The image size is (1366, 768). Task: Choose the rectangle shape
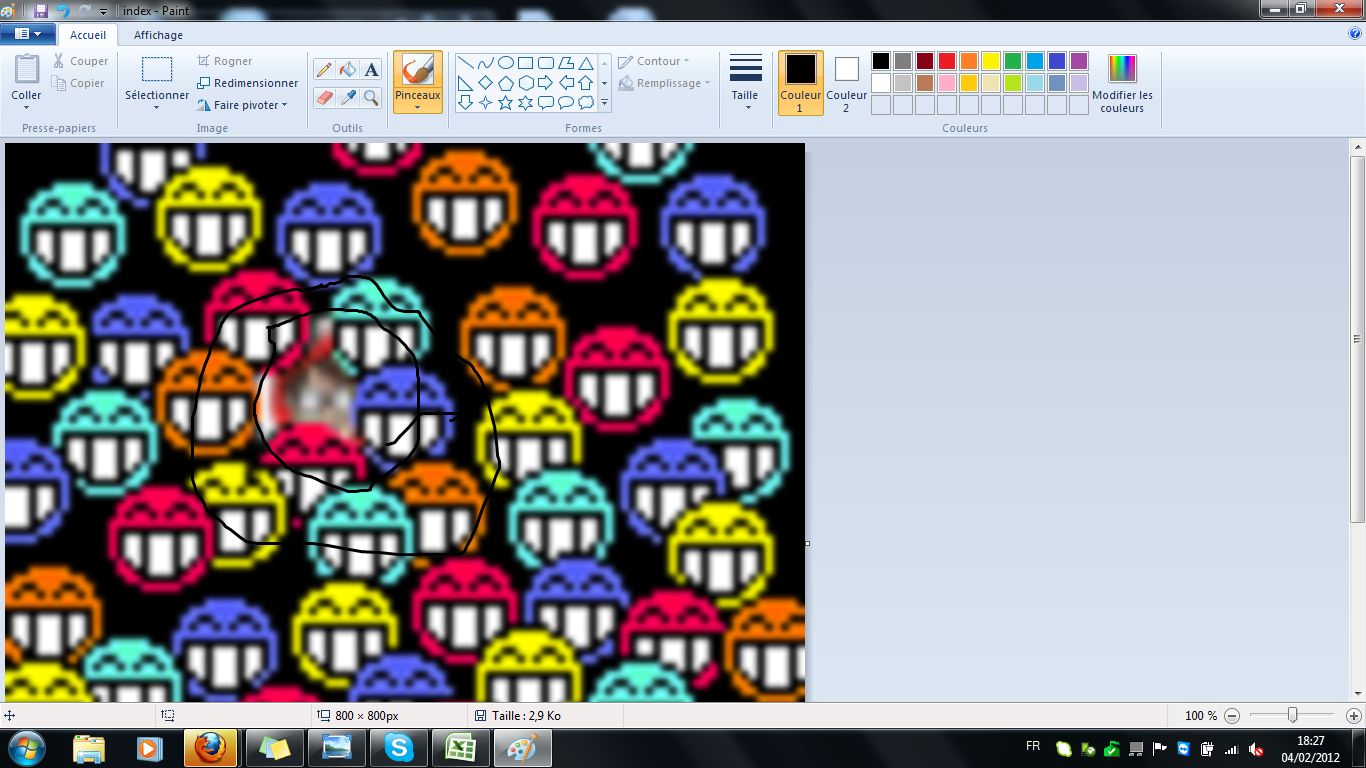click(x=525, y=63)
